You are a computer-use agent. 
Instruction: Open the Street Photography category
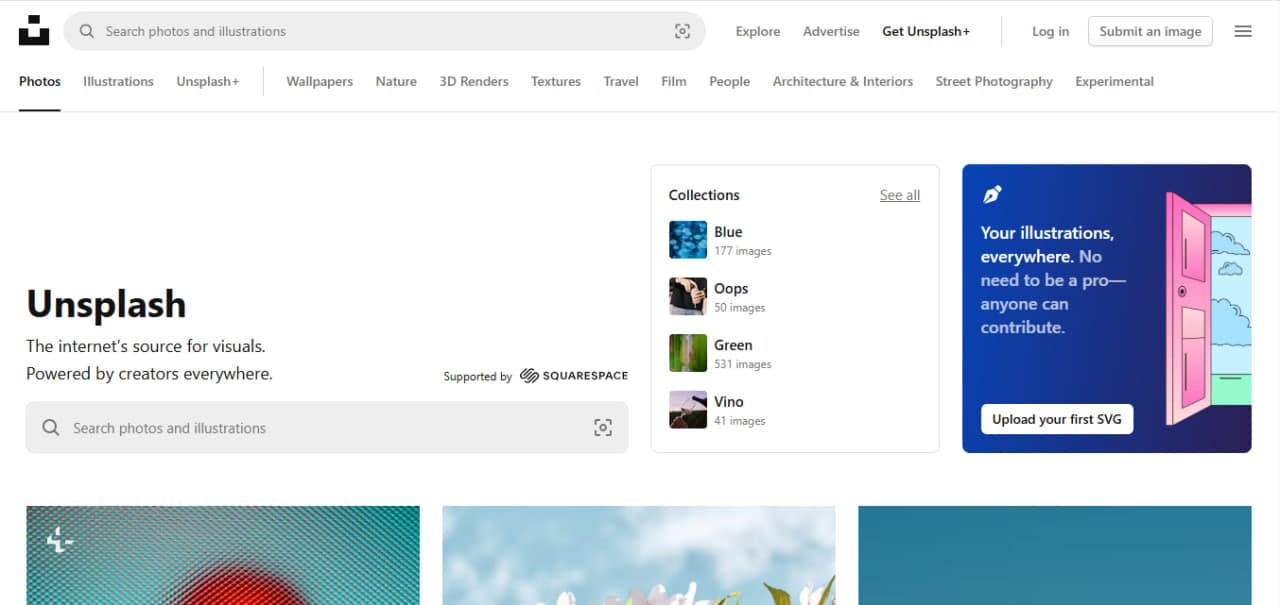994,81
